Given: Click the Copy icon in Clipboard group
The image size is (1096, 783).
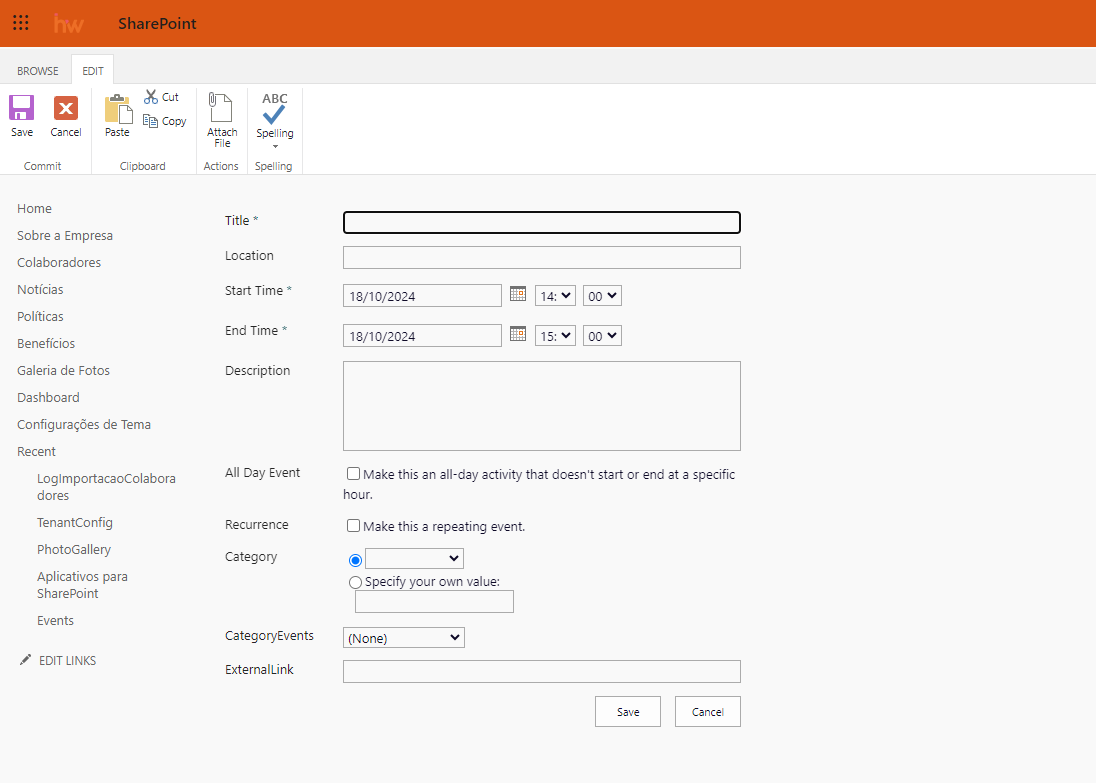Looking at the screenshot, I should 151,121.
